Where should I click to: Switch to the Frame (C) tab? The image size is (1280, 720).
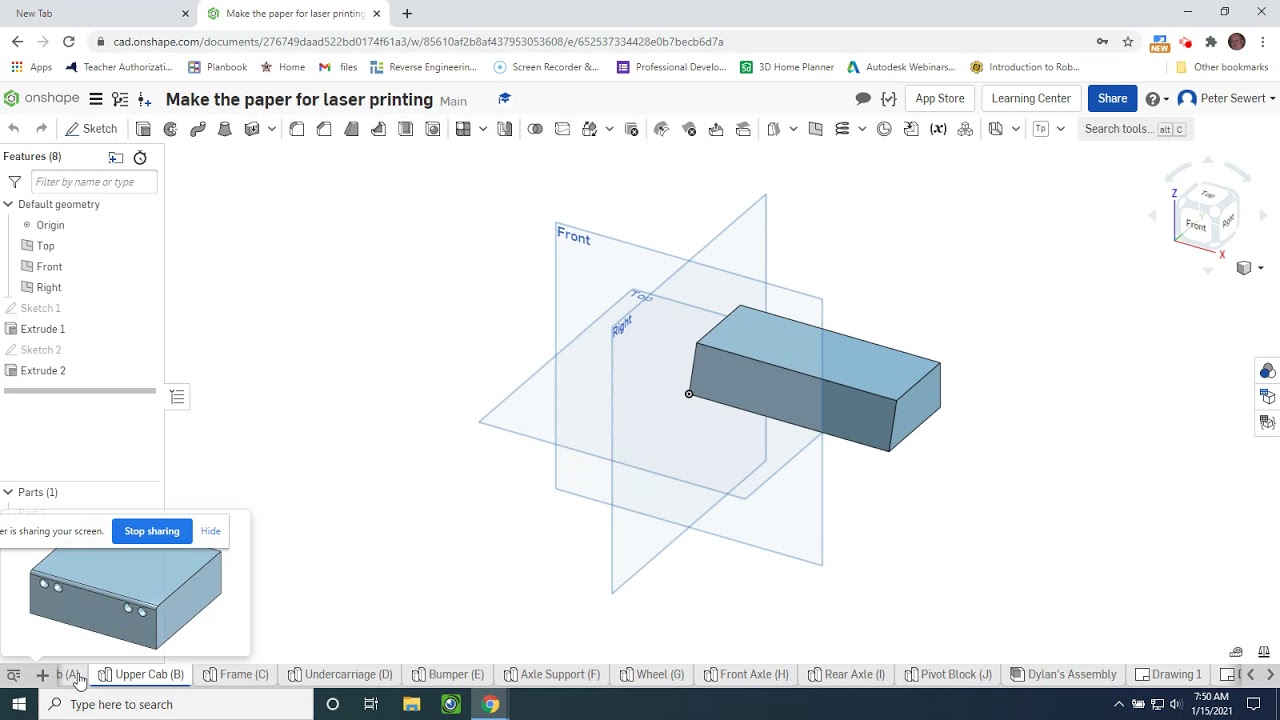pos(236,675)
